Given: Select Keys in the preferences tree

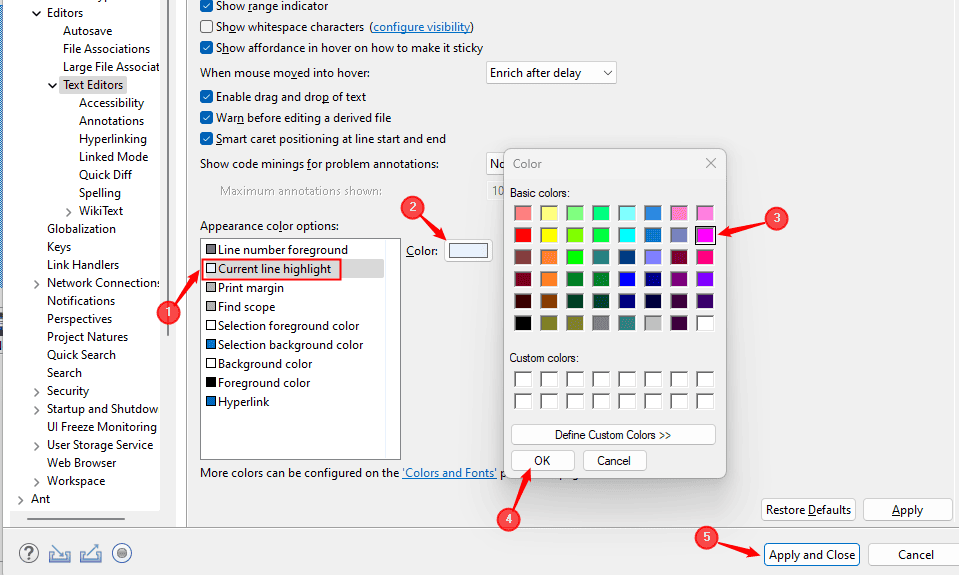Looking at the screenshot, I should coord(59,247).
